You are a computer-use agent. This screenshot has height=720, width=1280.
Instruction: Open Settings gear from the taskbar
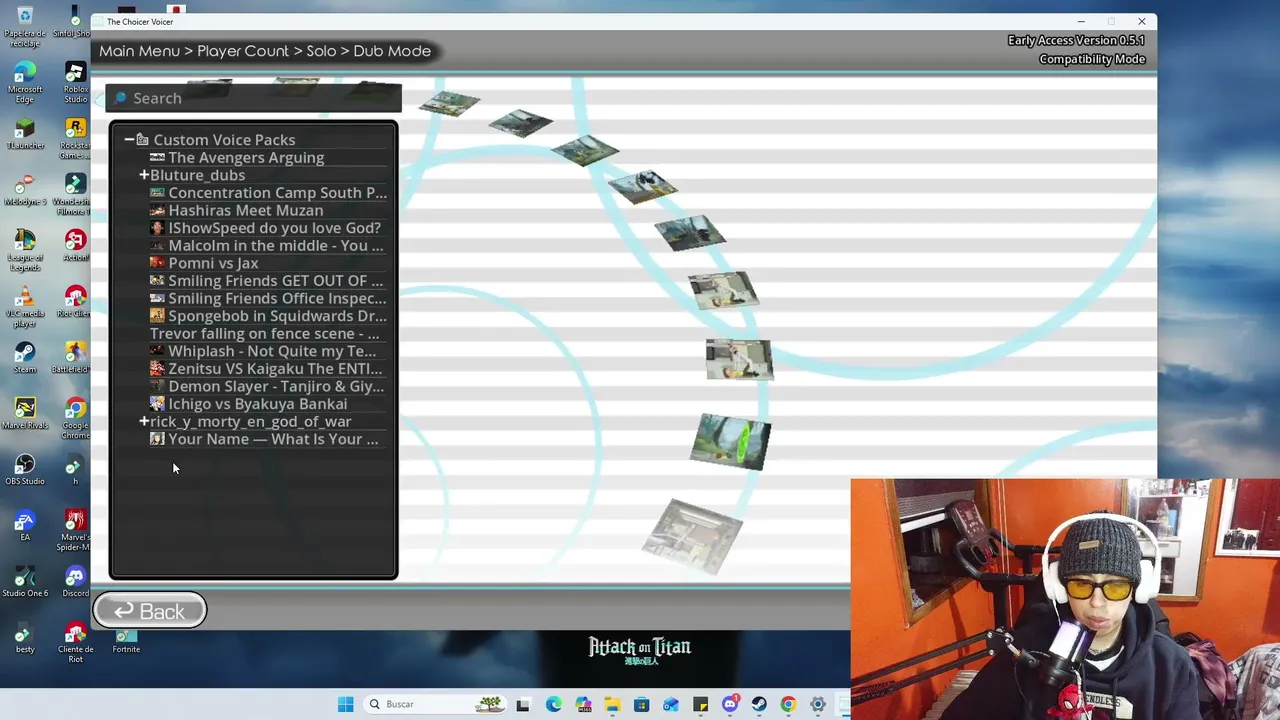click(818, 704)
